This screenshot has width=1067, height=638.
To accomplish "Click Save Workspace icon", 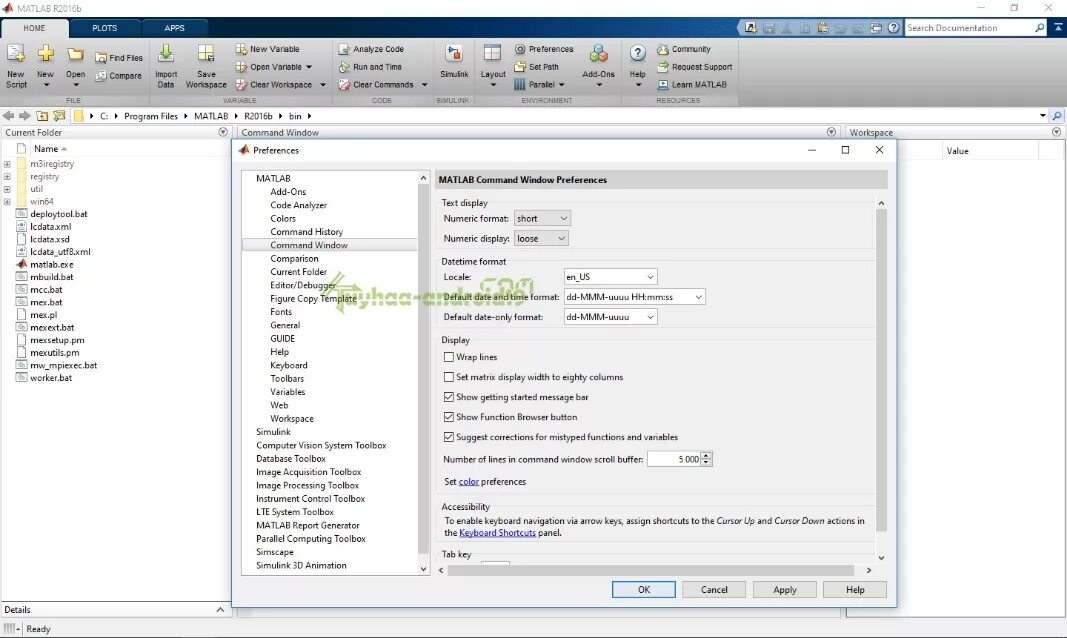I will pos(206,53).
